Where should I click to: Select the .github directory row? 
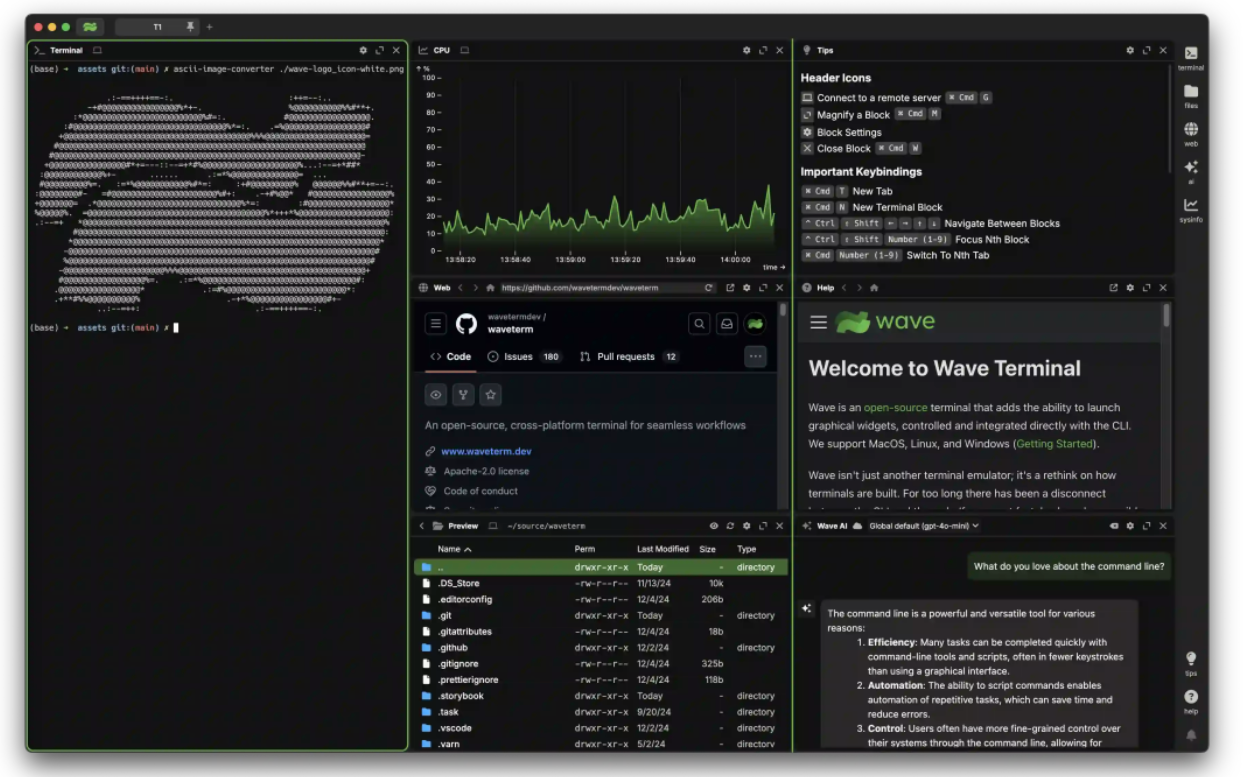point(600,648)
